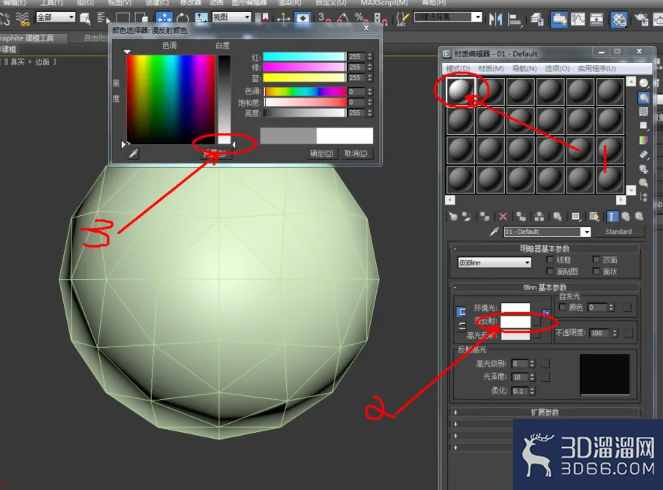
Task: Click the Sample Type sphere icon
Action: pos(644,83)
